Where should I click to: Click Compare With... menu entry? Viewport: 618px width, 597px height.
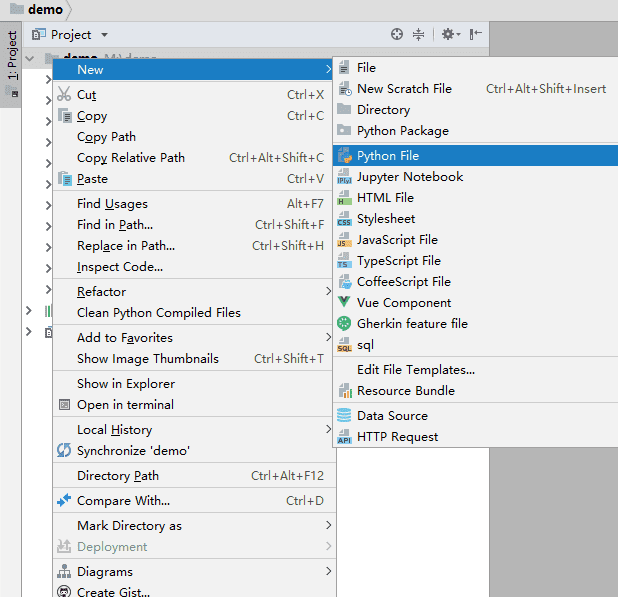click(x=194, y=500)
